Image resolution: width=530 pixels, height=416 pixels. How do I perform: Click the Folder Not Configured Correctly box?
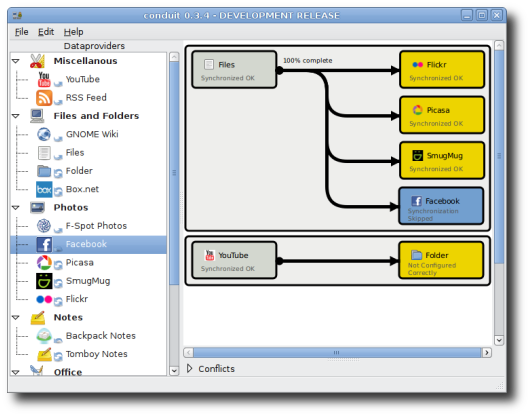pyautogui.click(x=441, y=260)
